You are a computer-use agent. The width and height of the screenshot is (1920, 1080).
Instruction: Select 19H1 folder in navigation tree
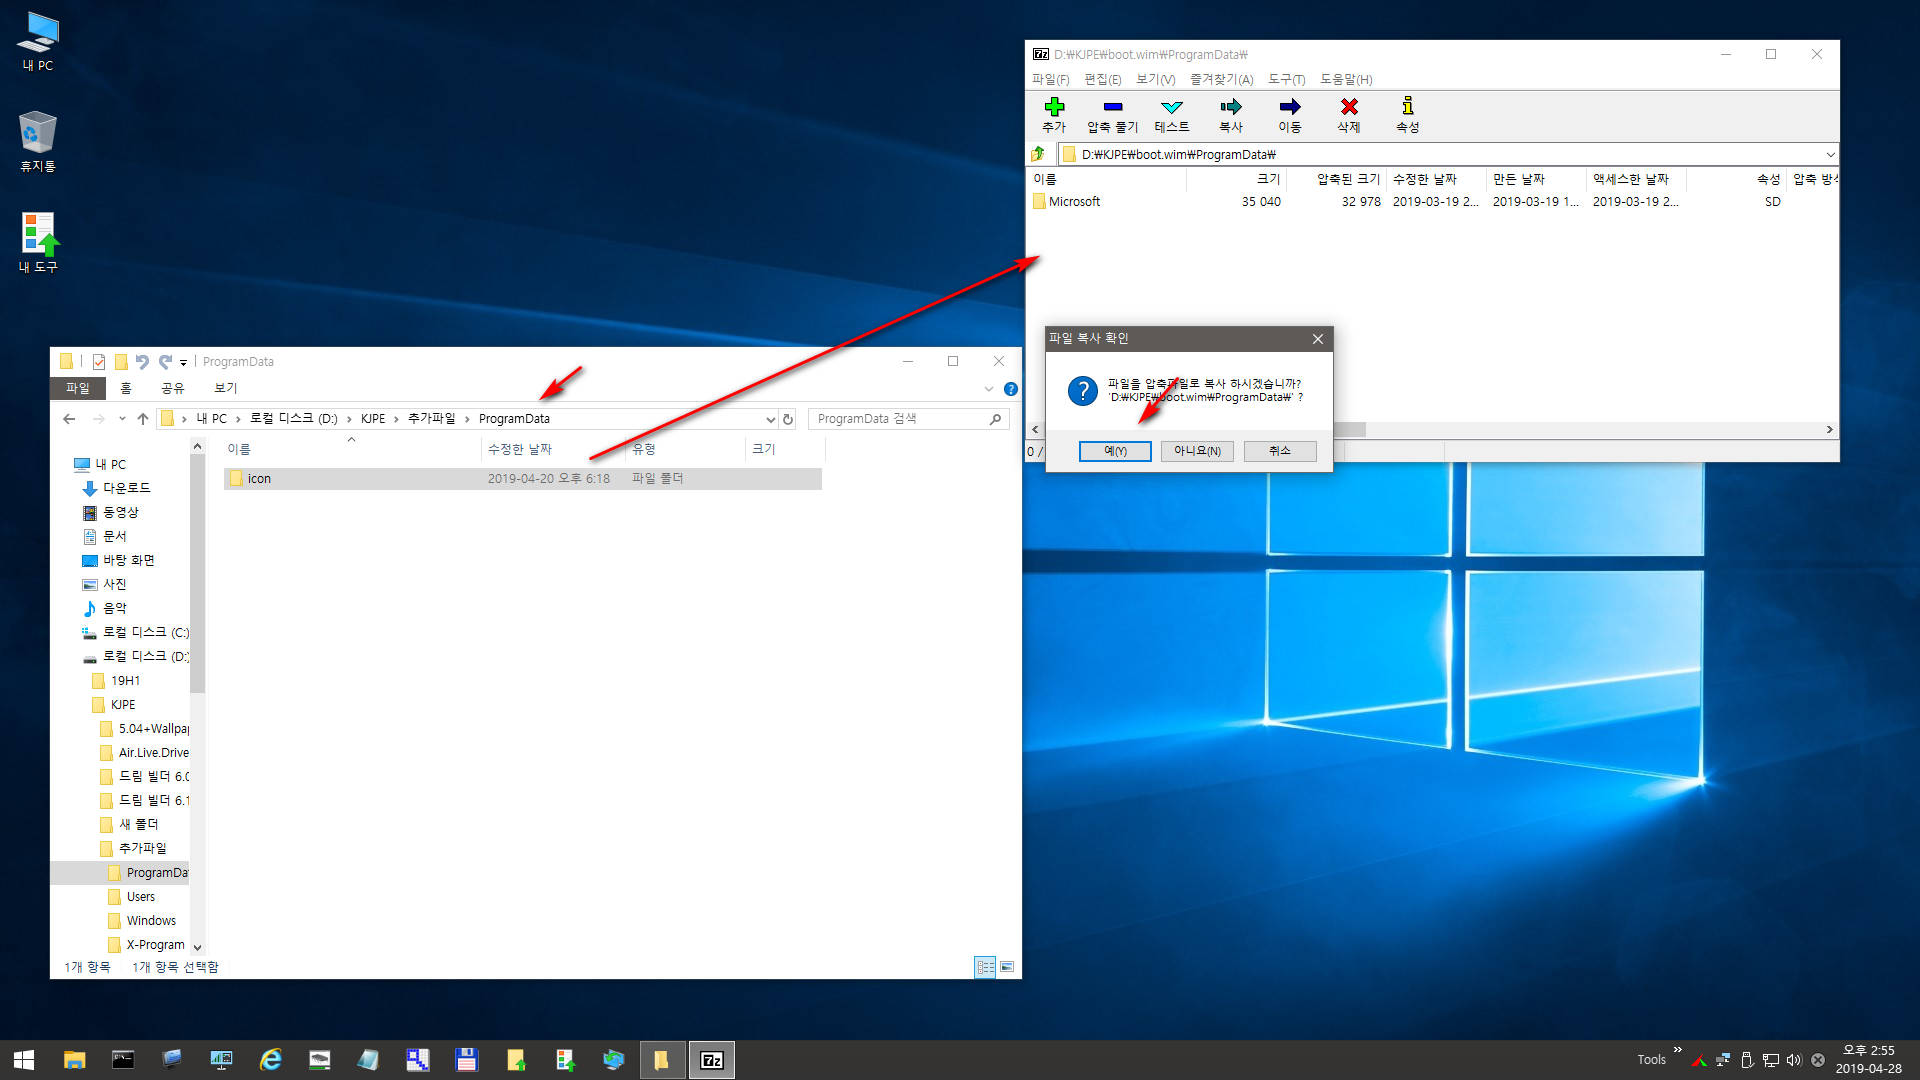pos(125,681)
